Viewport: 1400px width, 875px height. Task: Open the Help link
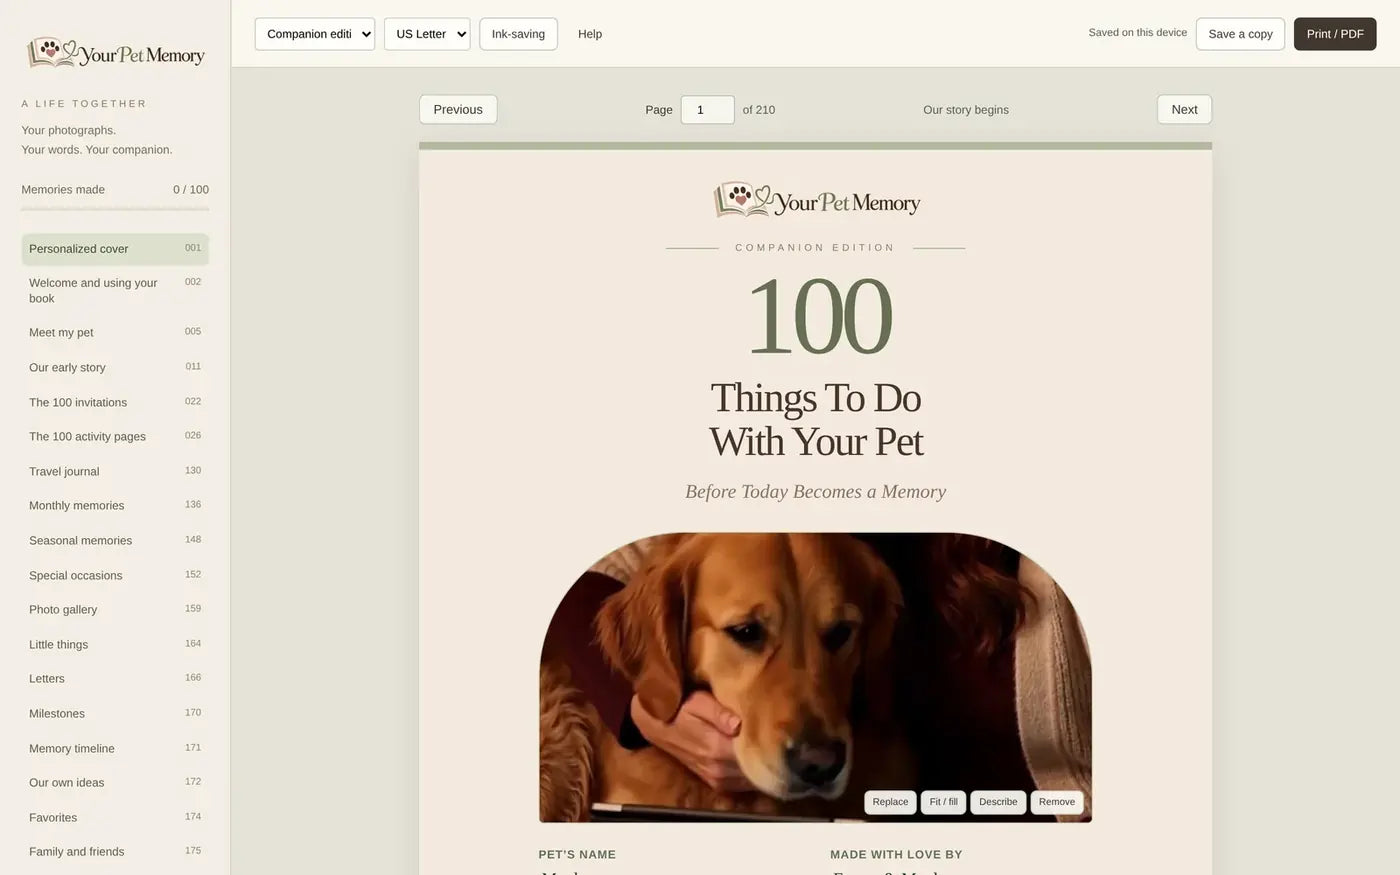click(x=590, y=34)
